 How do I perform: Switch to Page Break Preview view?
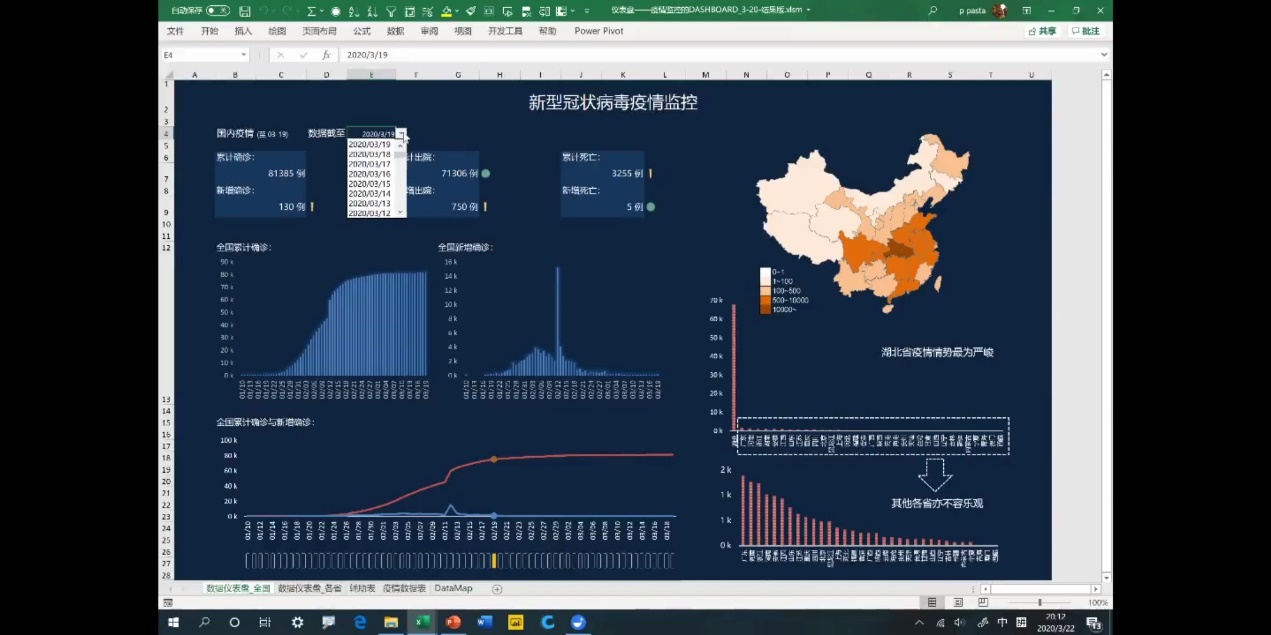tap(983, 603)
